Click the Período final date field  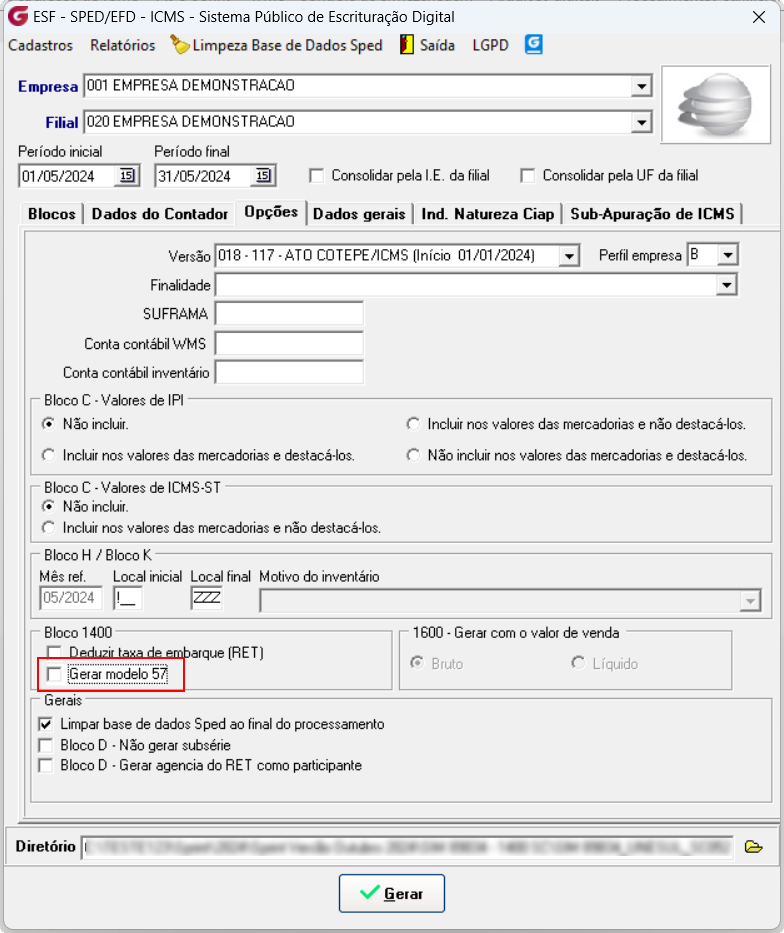click(203, 176)
